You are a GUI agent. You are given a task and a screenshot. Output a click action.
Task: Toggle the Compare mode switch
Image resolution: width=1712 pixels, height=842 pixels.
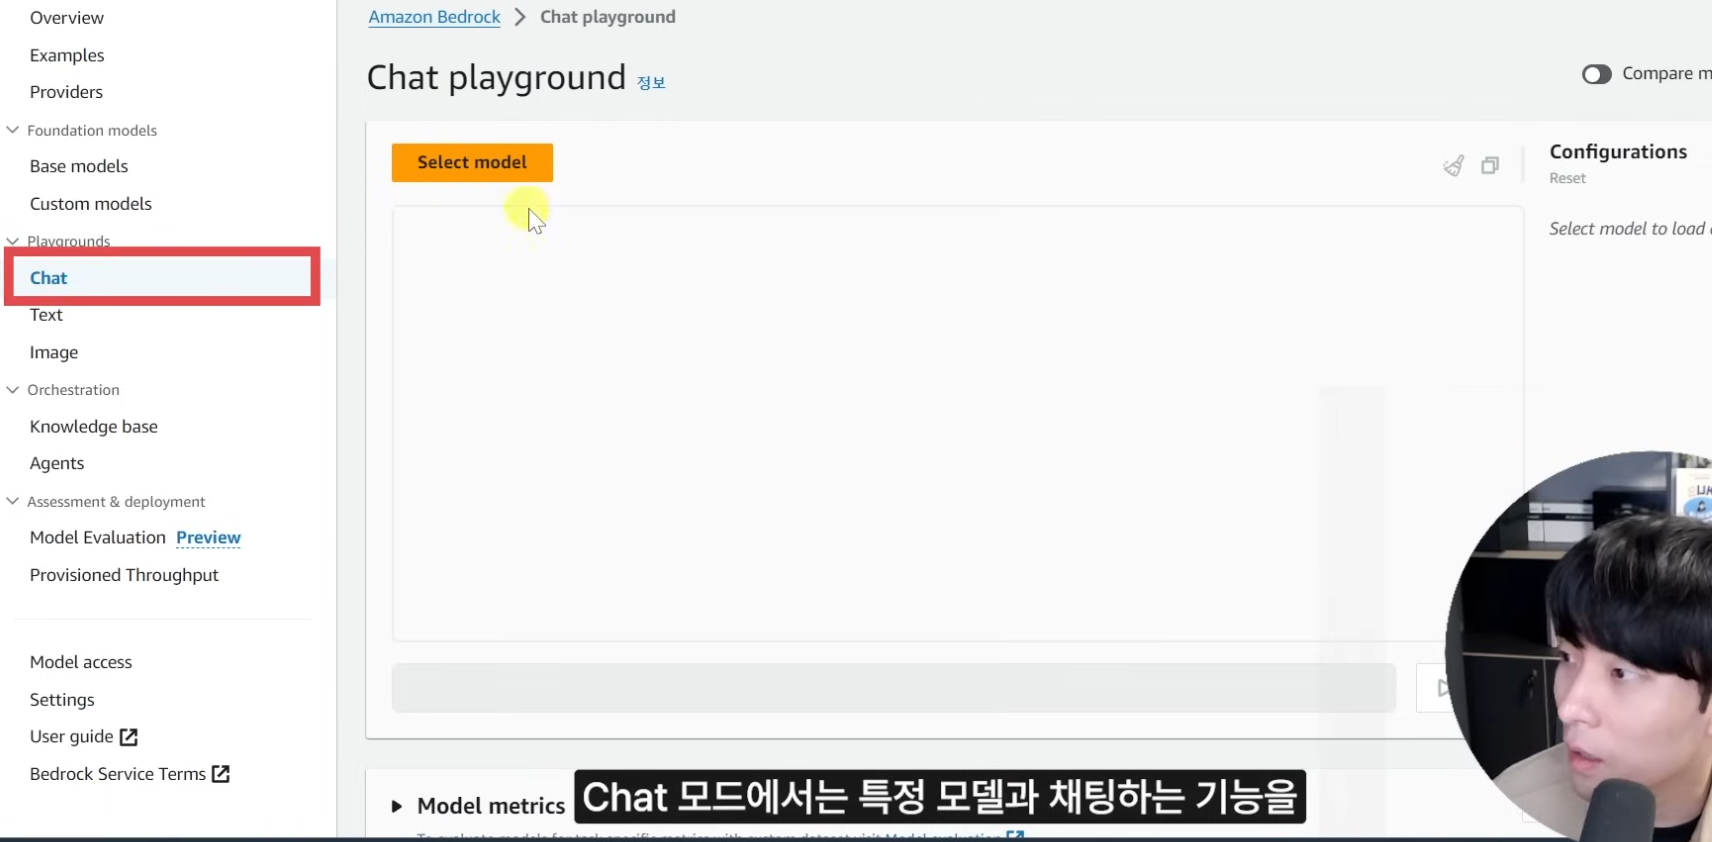pyautogui.click(x=1597, y=74)
